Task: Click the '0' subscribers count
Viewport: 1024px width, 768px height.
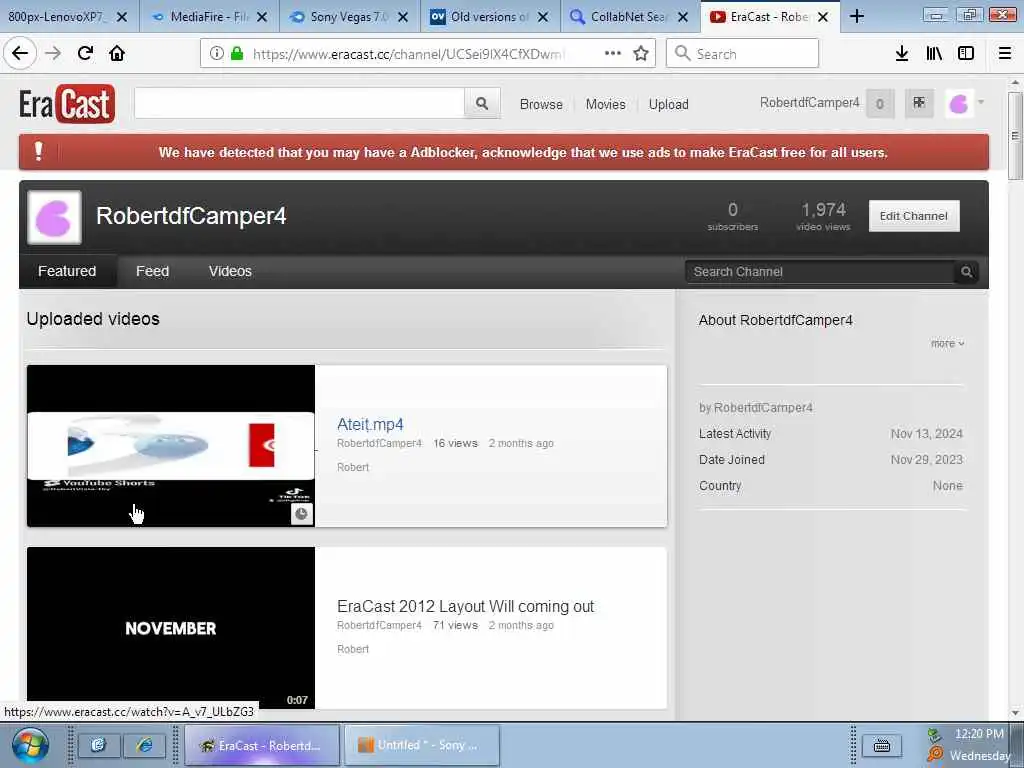Action: [x=733, y=210]
